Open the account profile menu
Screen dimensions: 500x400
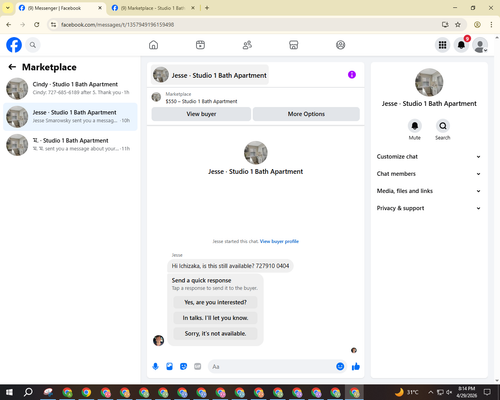coord(480,45)
